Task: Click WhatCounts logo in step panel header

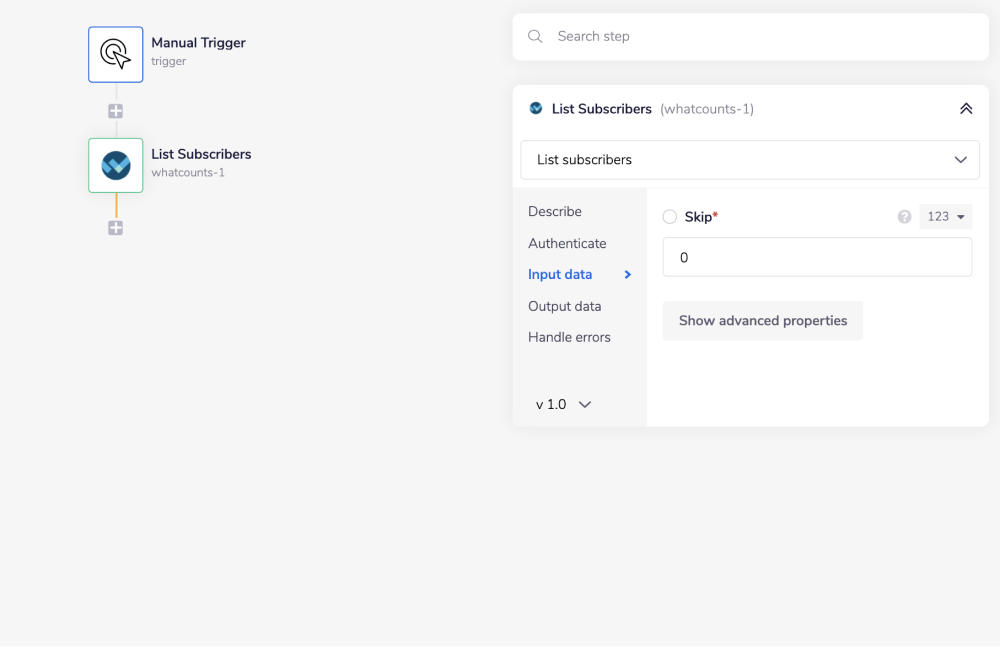Action: (536, 109)
